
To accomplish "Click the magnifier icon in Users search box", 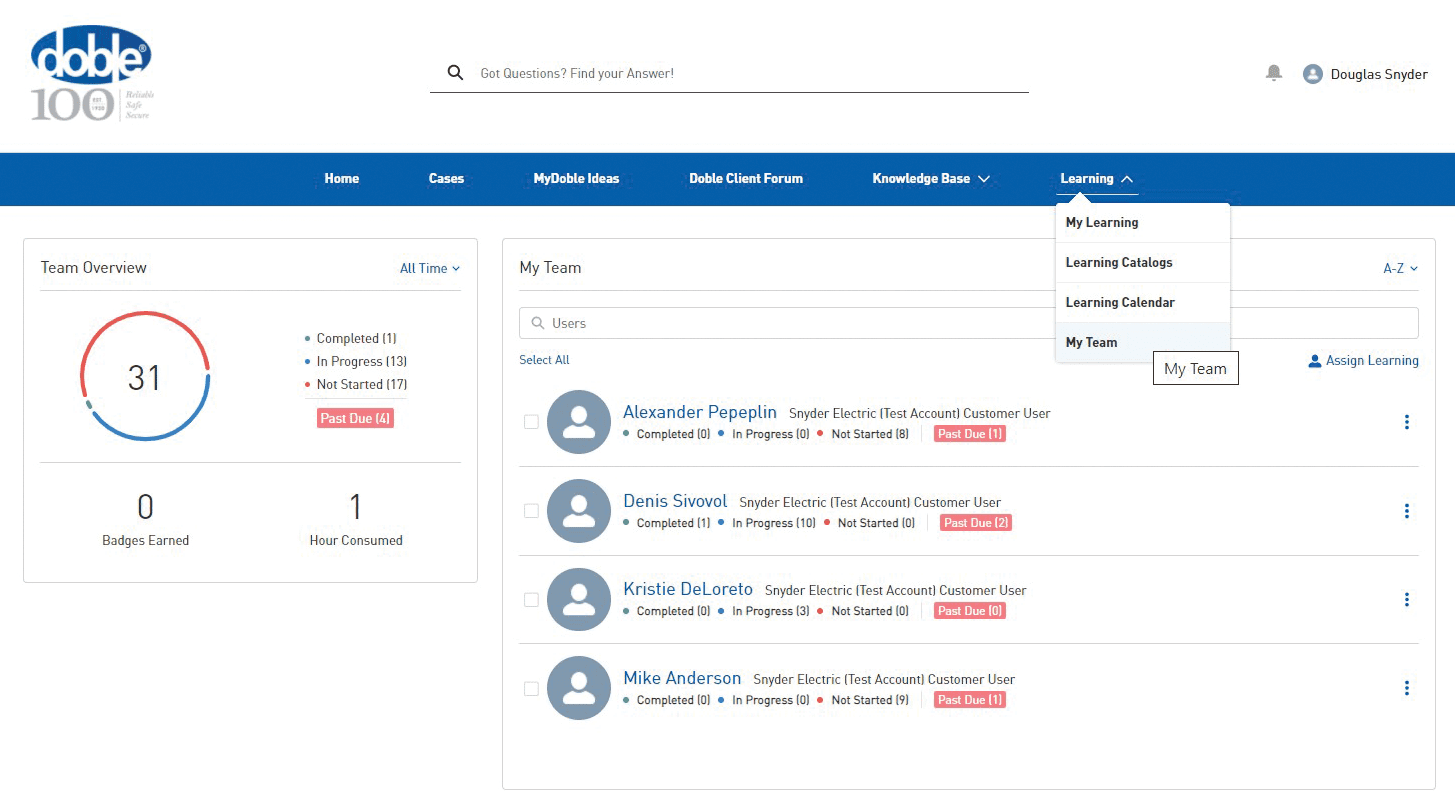I will tap(538, 323).
